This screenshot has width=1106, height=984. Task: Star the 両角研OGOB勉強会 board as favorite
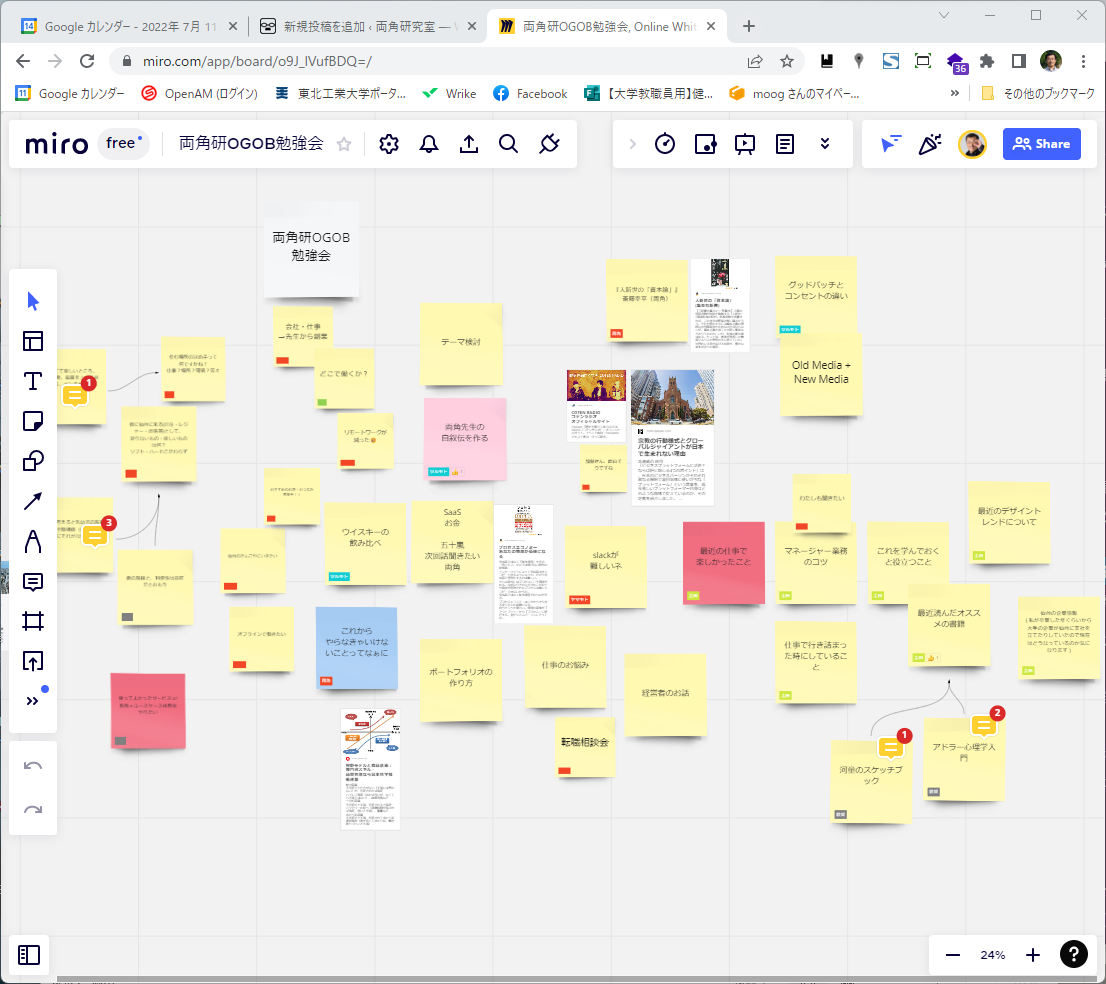click(x=344, y=144)
